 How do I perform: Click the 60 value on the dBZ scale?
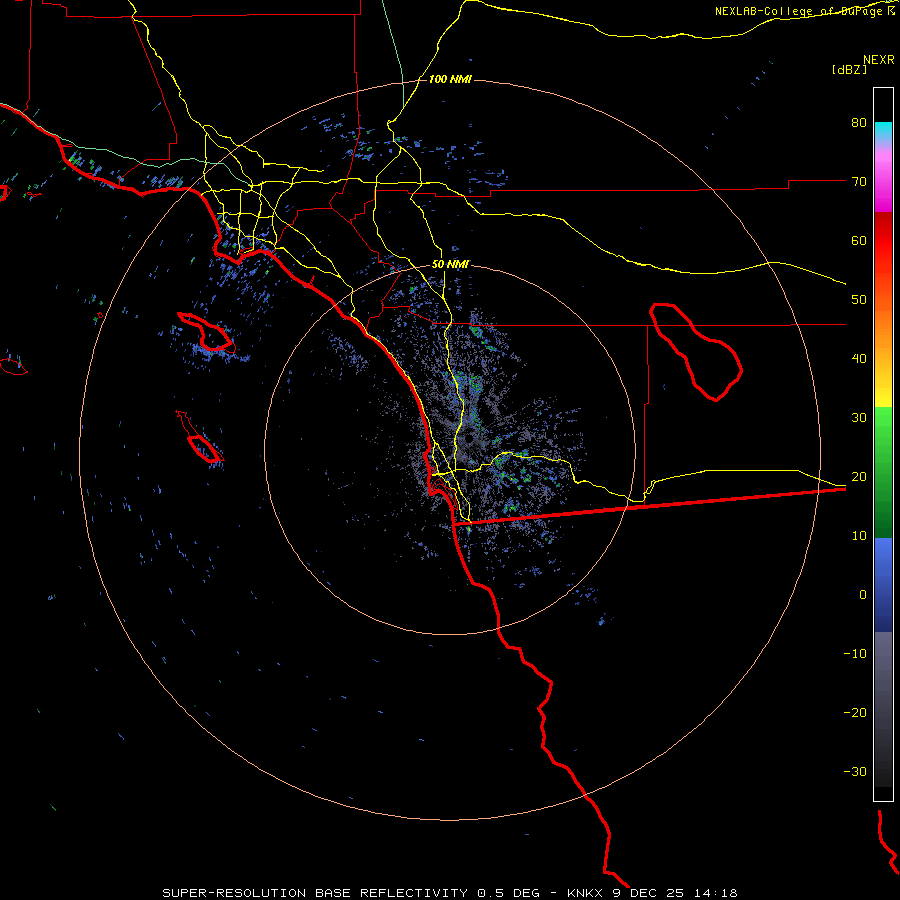pos(859,241)
